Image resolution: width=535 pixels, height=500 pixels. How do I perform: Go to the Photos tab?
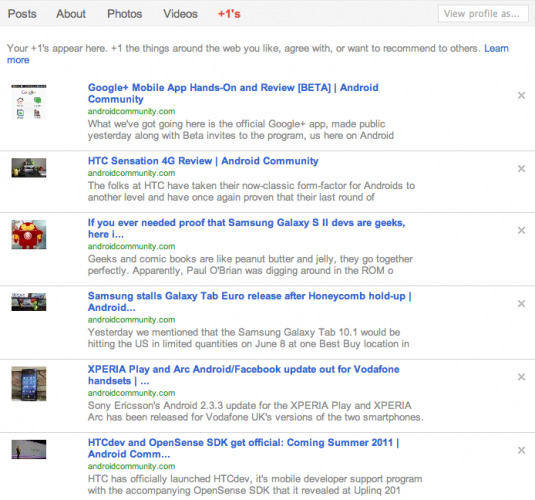125,14
